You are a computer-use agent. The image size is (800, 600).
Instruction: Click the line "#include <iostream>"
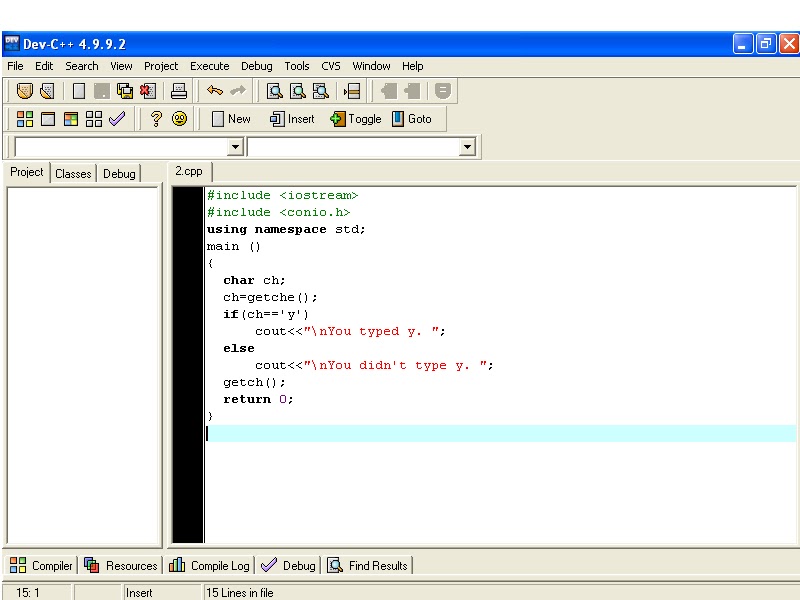coord(283,195)
